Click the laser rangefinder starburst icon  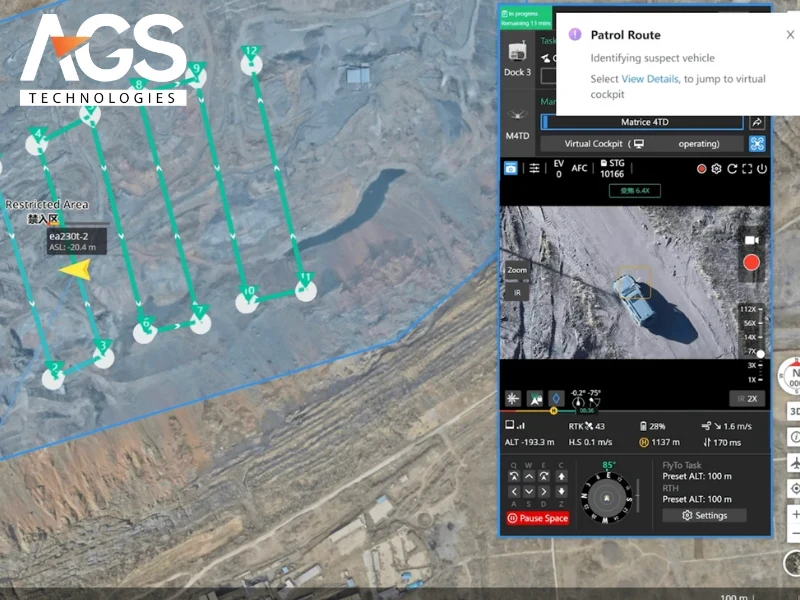click(x=512, y=398)
